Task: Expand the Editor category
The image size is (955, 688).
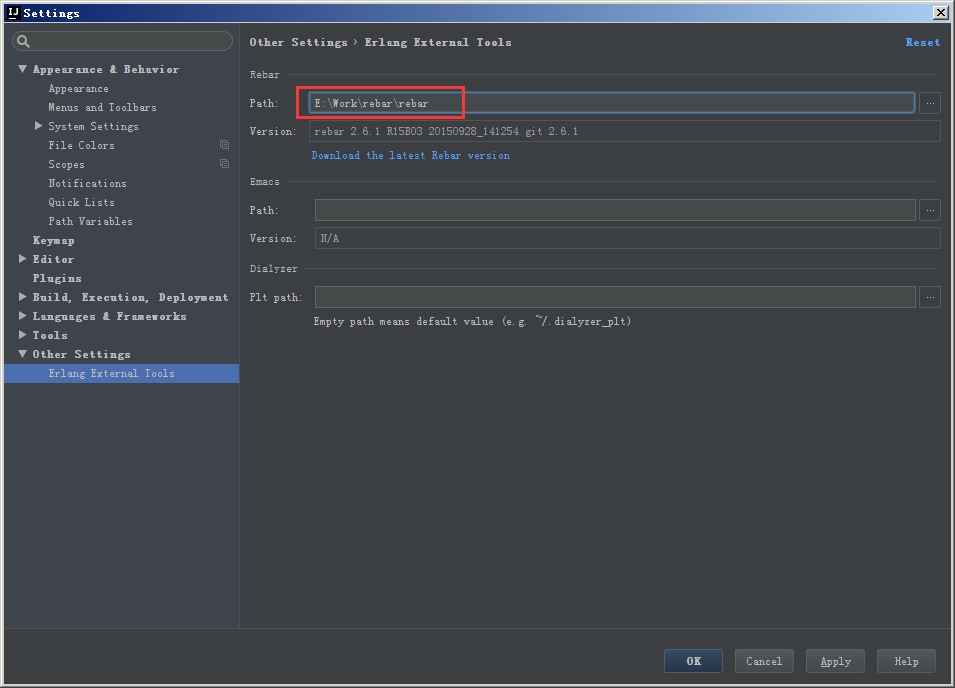Action: [22, 258]
